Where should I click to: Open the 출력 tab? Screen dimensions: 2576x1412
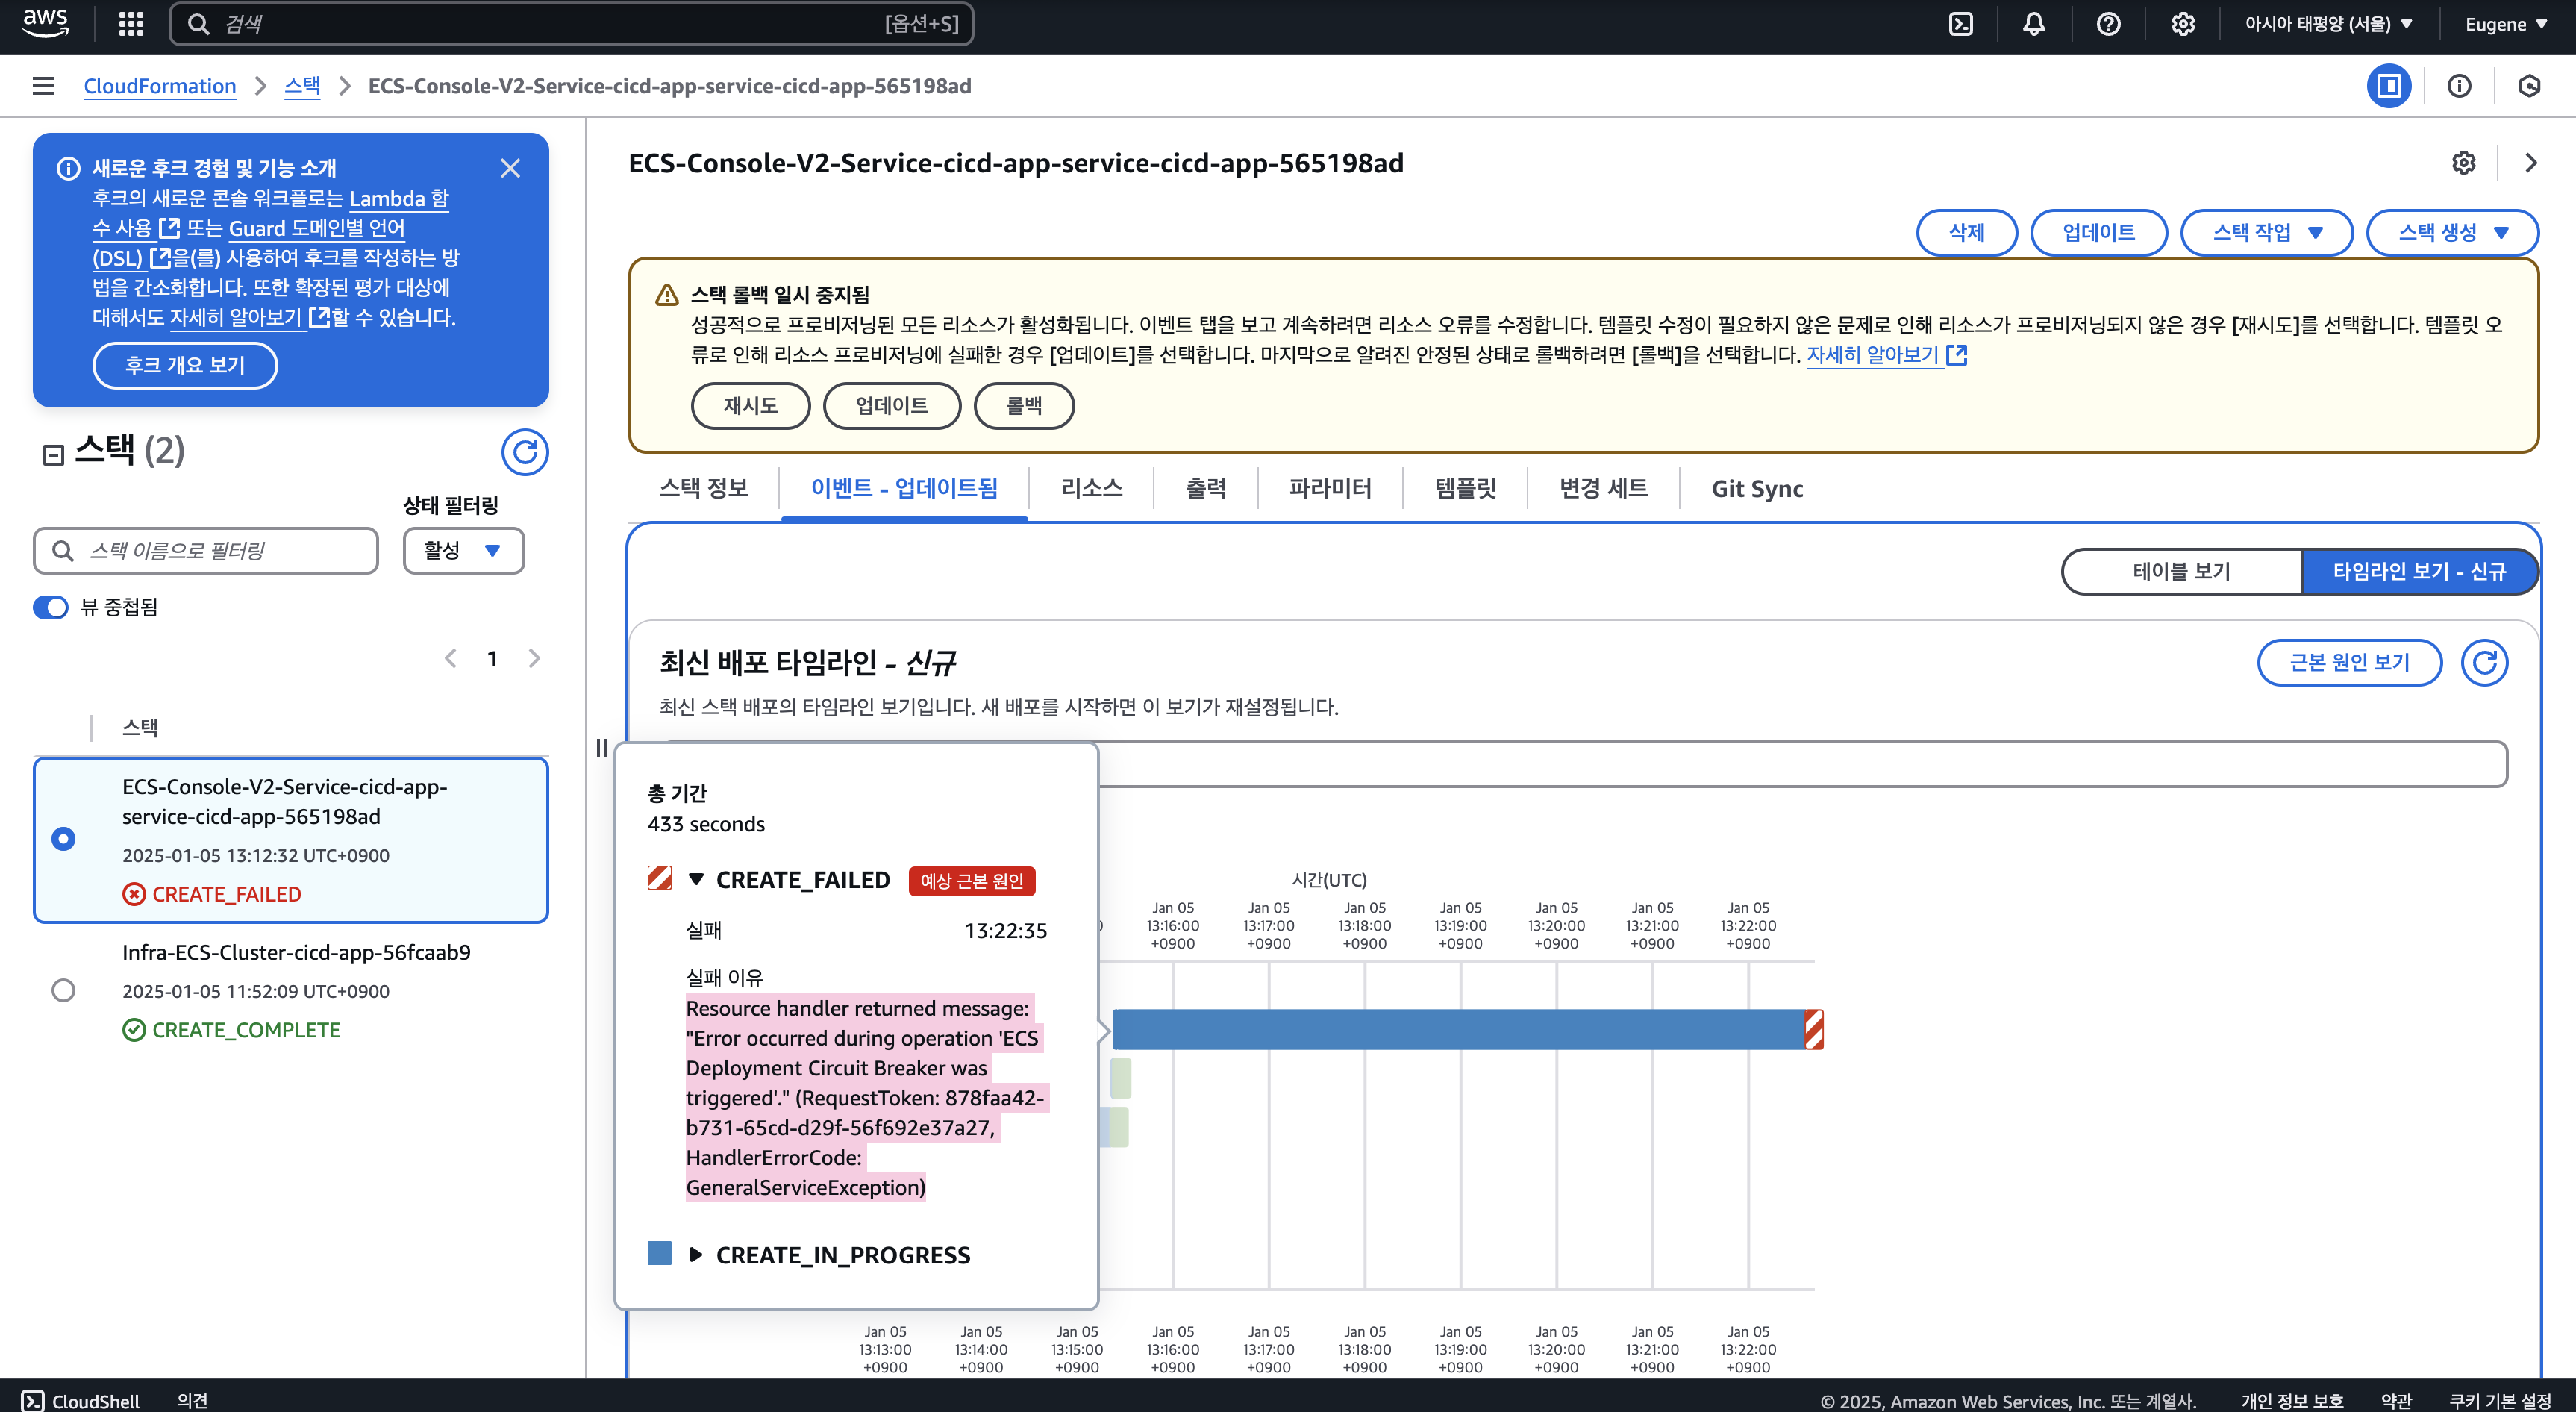coord(1206,488)
